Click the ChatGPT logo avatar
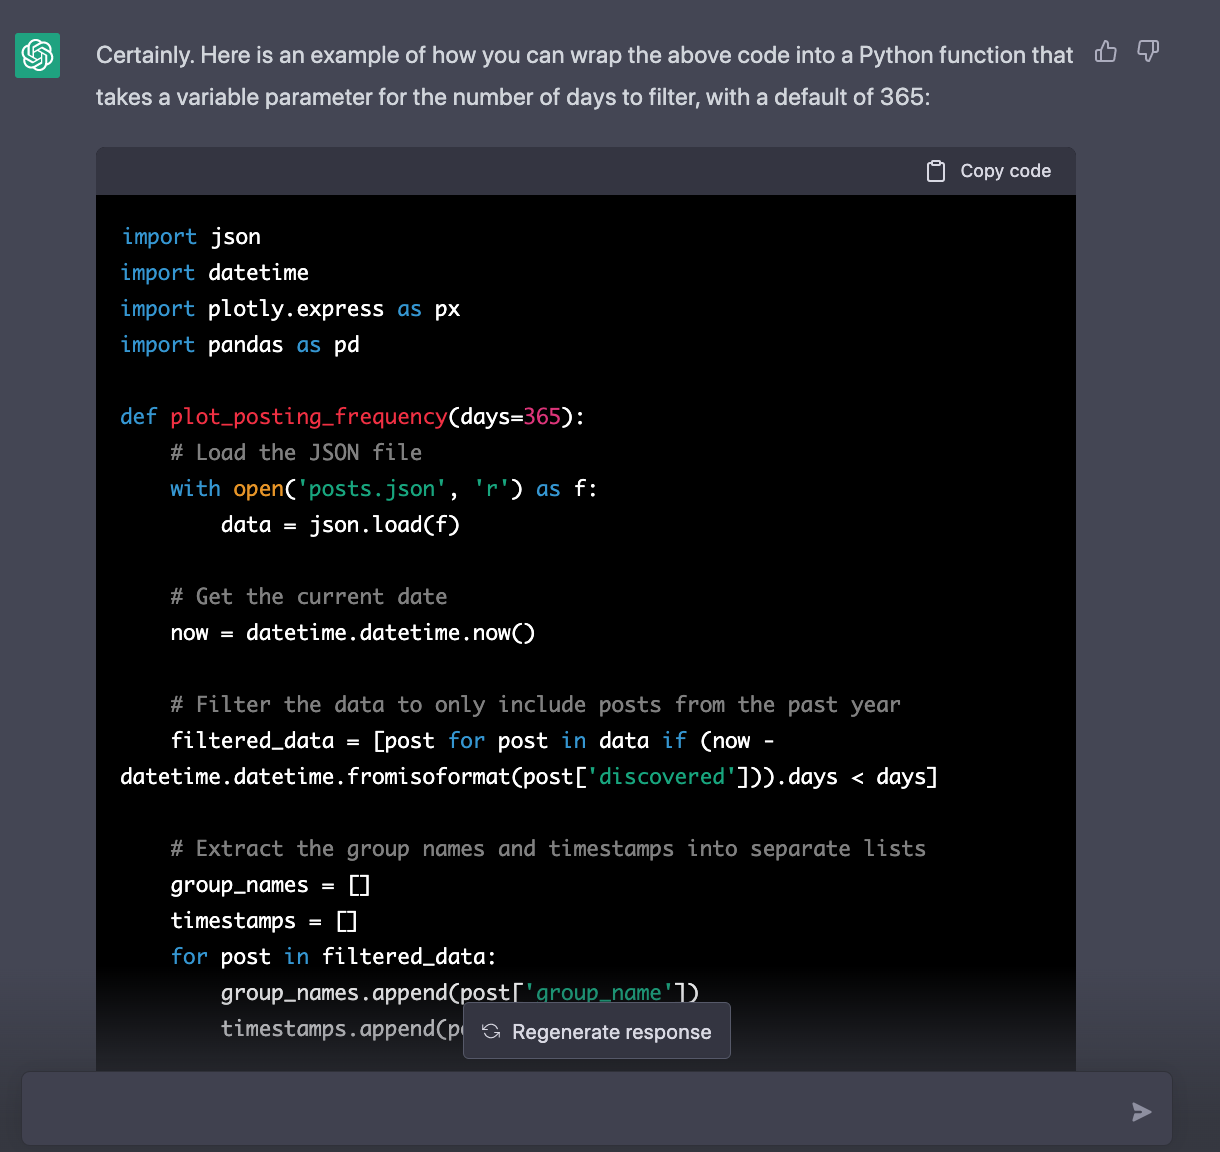Viewport: 1220px width, 1152px height. click(37, 55)
